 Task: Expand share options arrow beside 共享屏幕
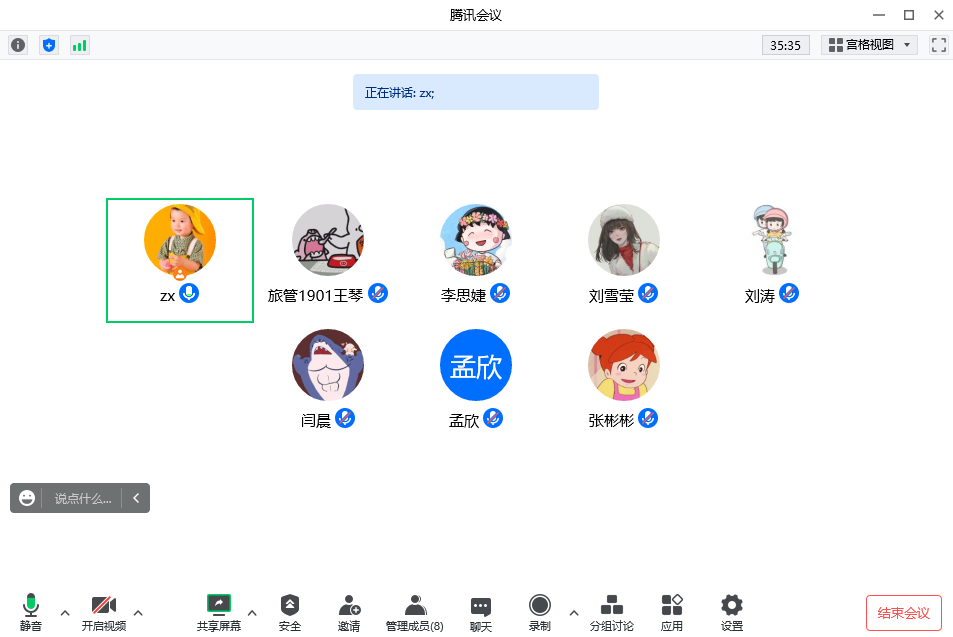point(252,613)
